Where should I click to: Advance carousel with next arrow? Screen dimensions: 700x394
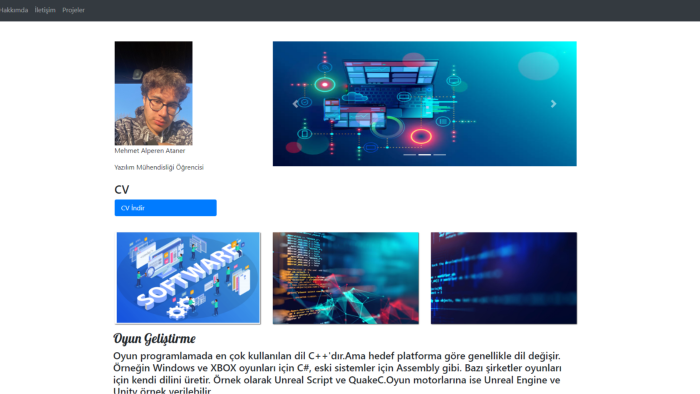point(554,104)
